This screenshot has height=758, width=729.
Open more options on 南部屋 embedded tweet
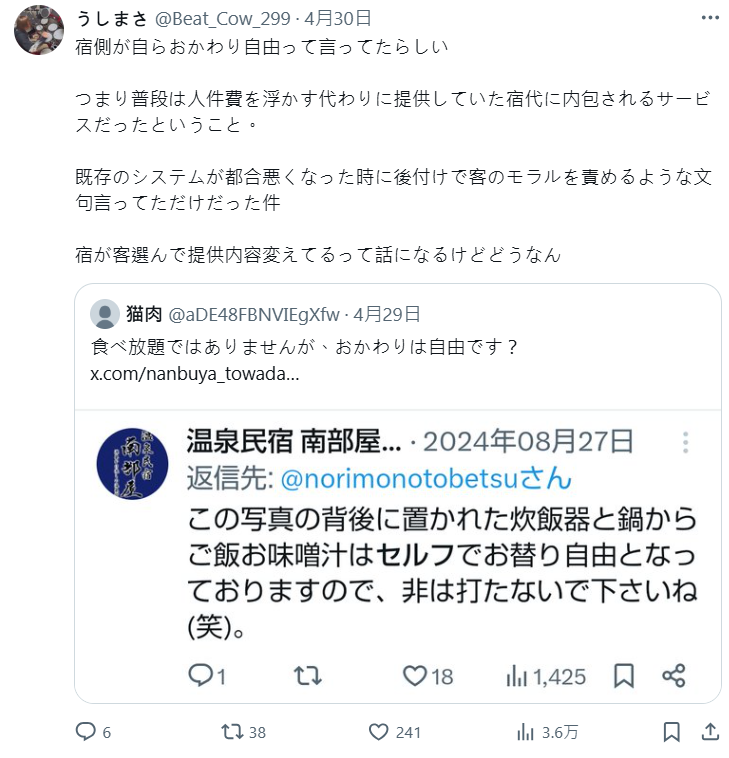pos(686,443)
